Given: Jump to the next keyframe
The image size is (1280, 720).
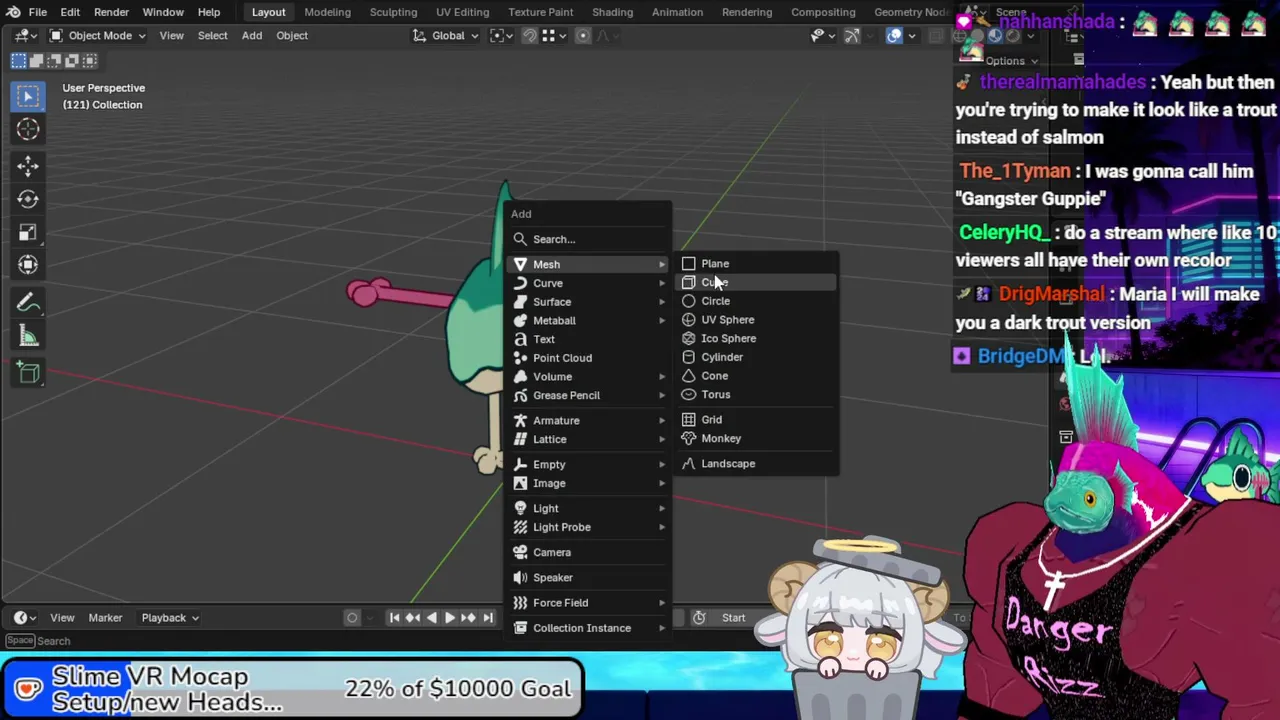Looking at the screenshot, I should coord(468,618).
